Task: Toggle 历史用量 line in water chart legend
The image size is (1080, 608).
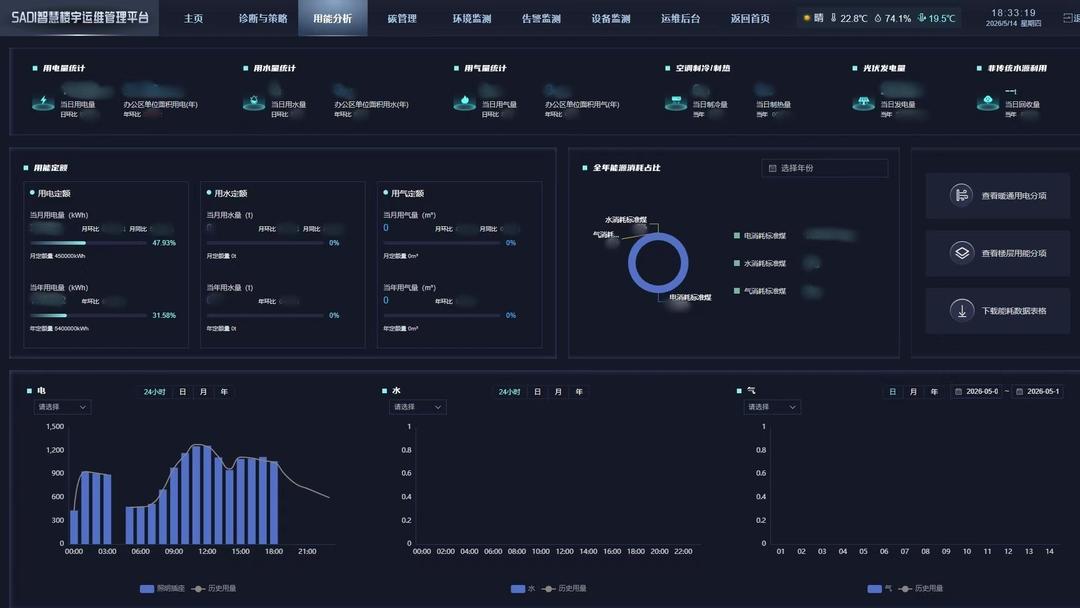Action: click(x=564, y=589)
